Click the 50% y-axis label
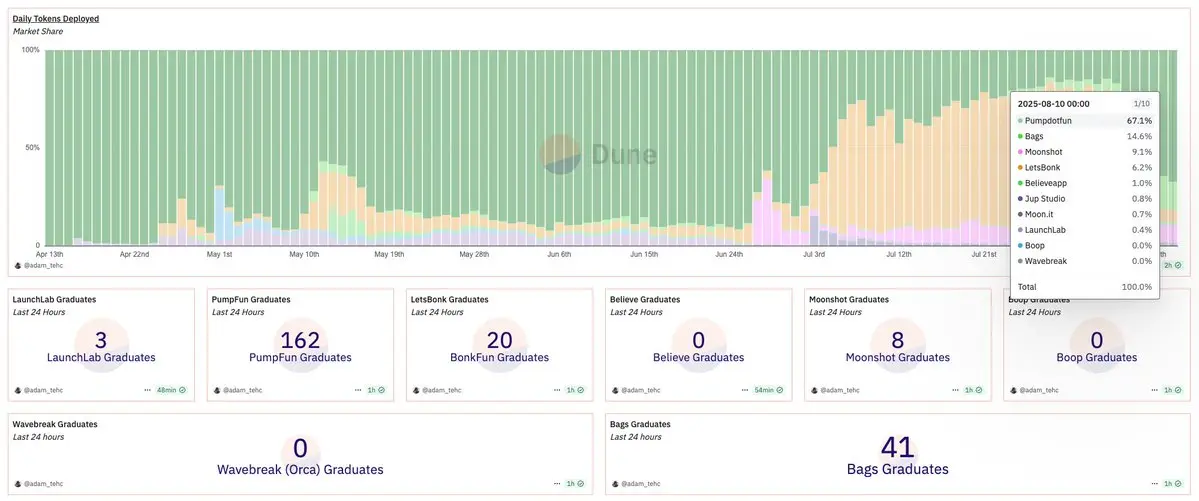 [x=31, y=148]
